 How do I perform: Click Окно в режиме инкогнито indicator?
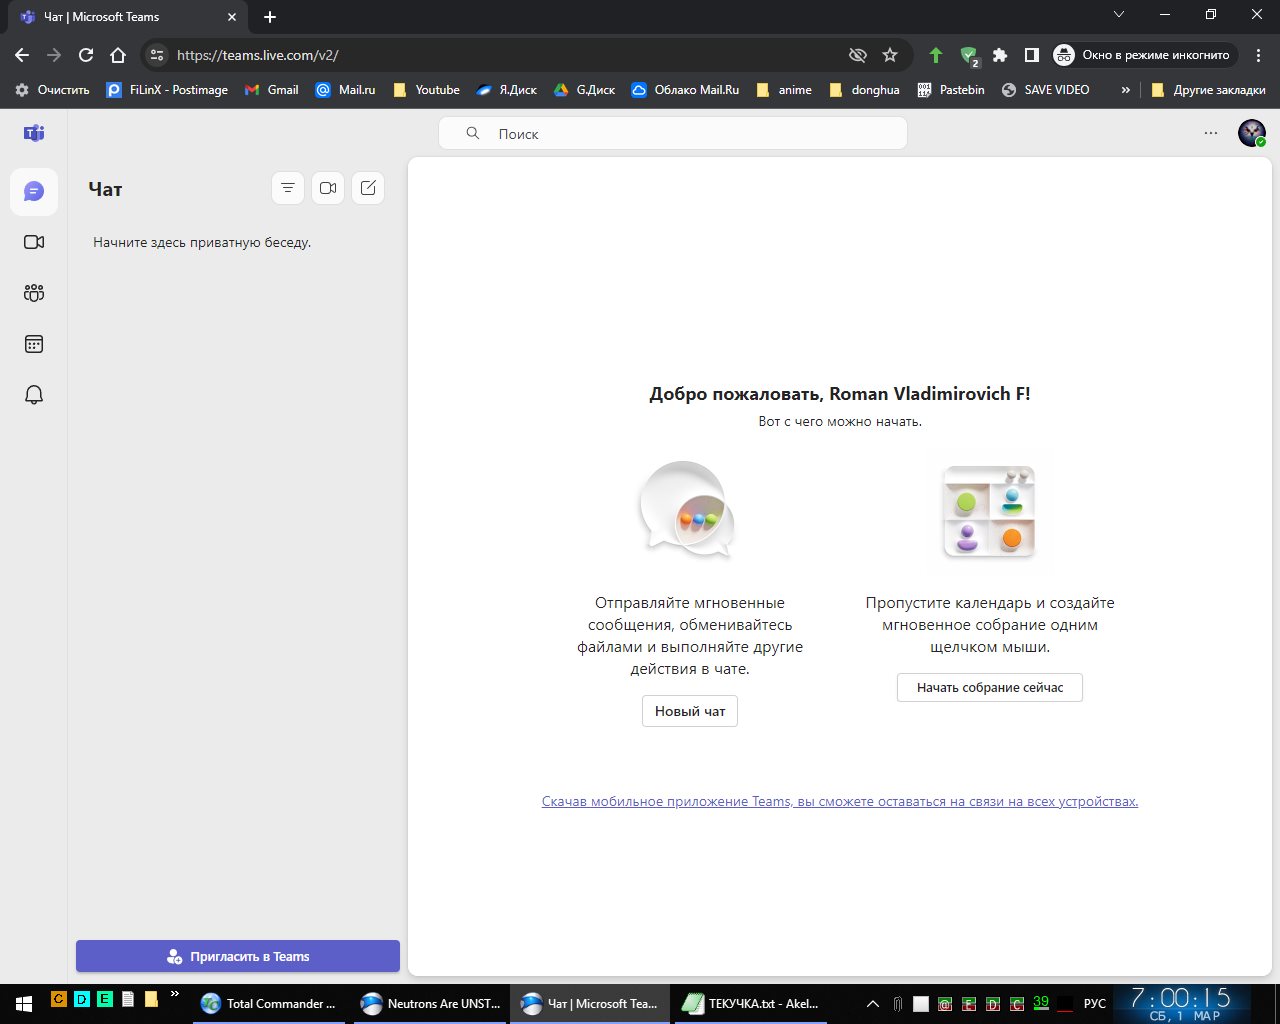pyautogui.click(x=1145, y=55)
